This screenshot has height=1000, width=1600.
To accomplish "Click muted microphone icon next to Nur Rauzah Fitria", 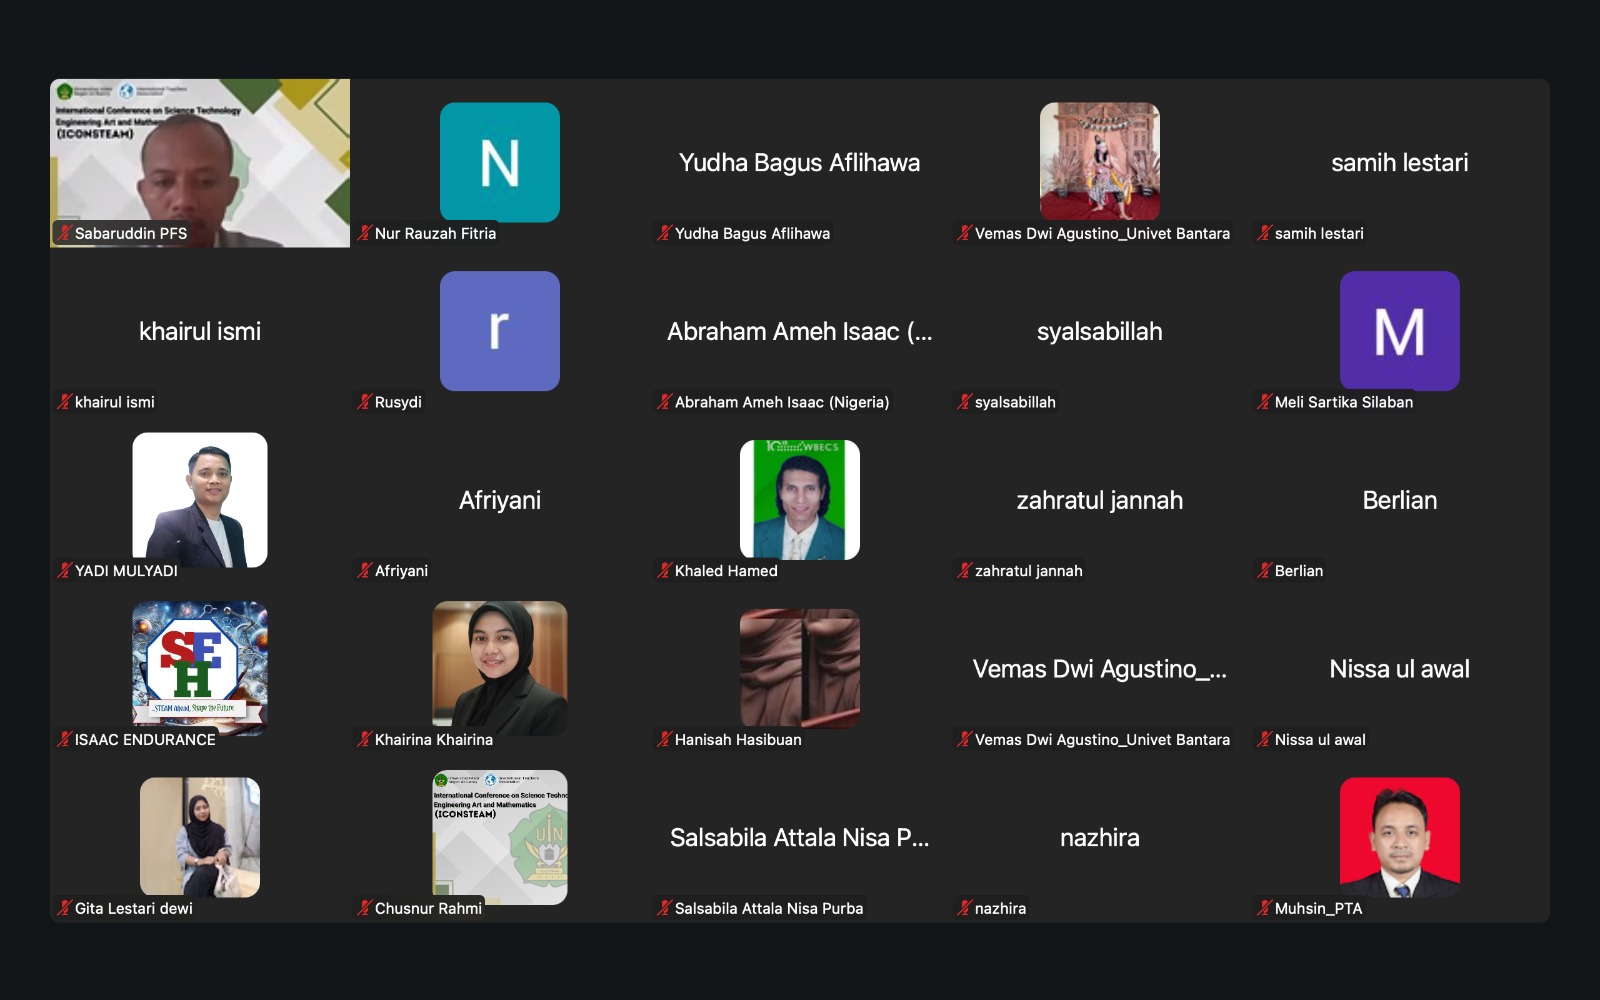I will tap(364, 233).
